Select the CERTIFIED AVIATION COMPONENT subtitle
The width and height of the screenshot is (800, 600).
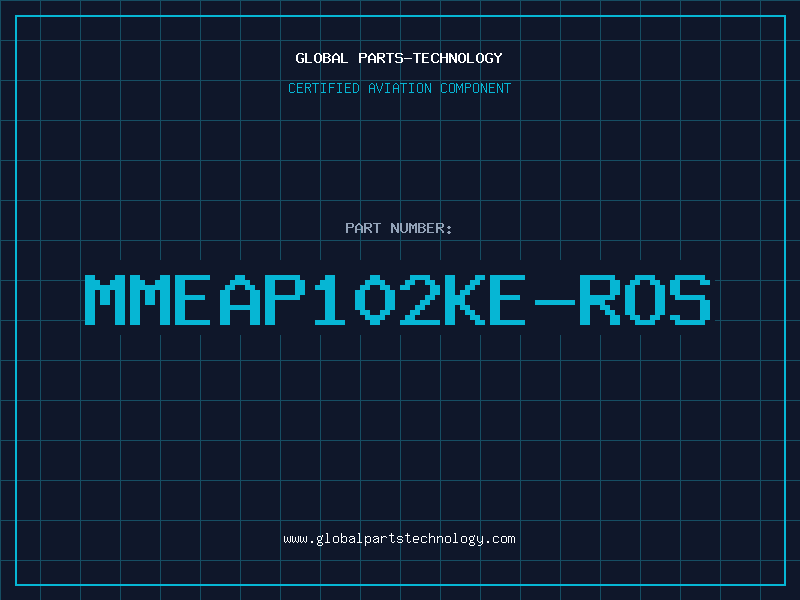(399, 88)
